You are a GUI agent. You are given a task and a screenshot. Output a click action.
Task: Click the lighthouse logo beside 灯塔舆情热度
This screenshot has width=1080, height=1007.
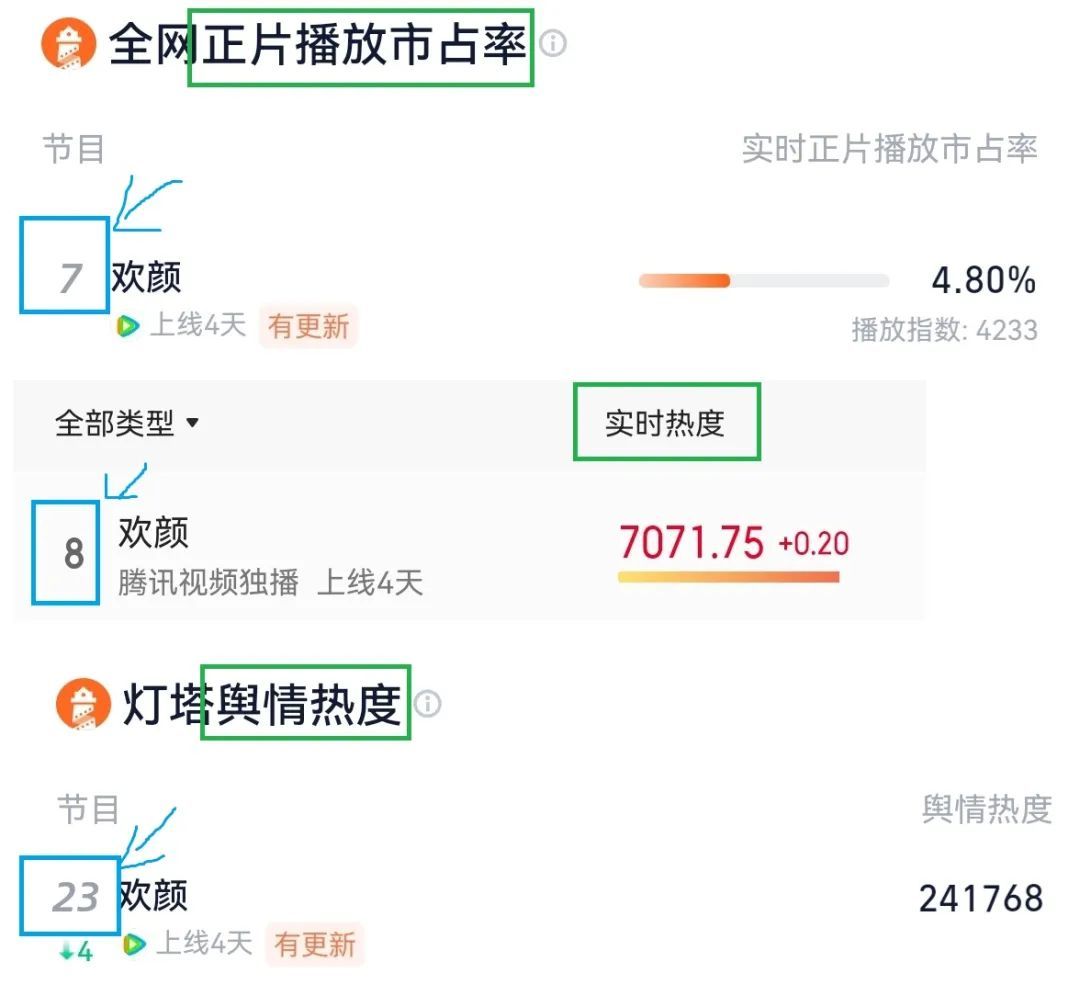83,703
